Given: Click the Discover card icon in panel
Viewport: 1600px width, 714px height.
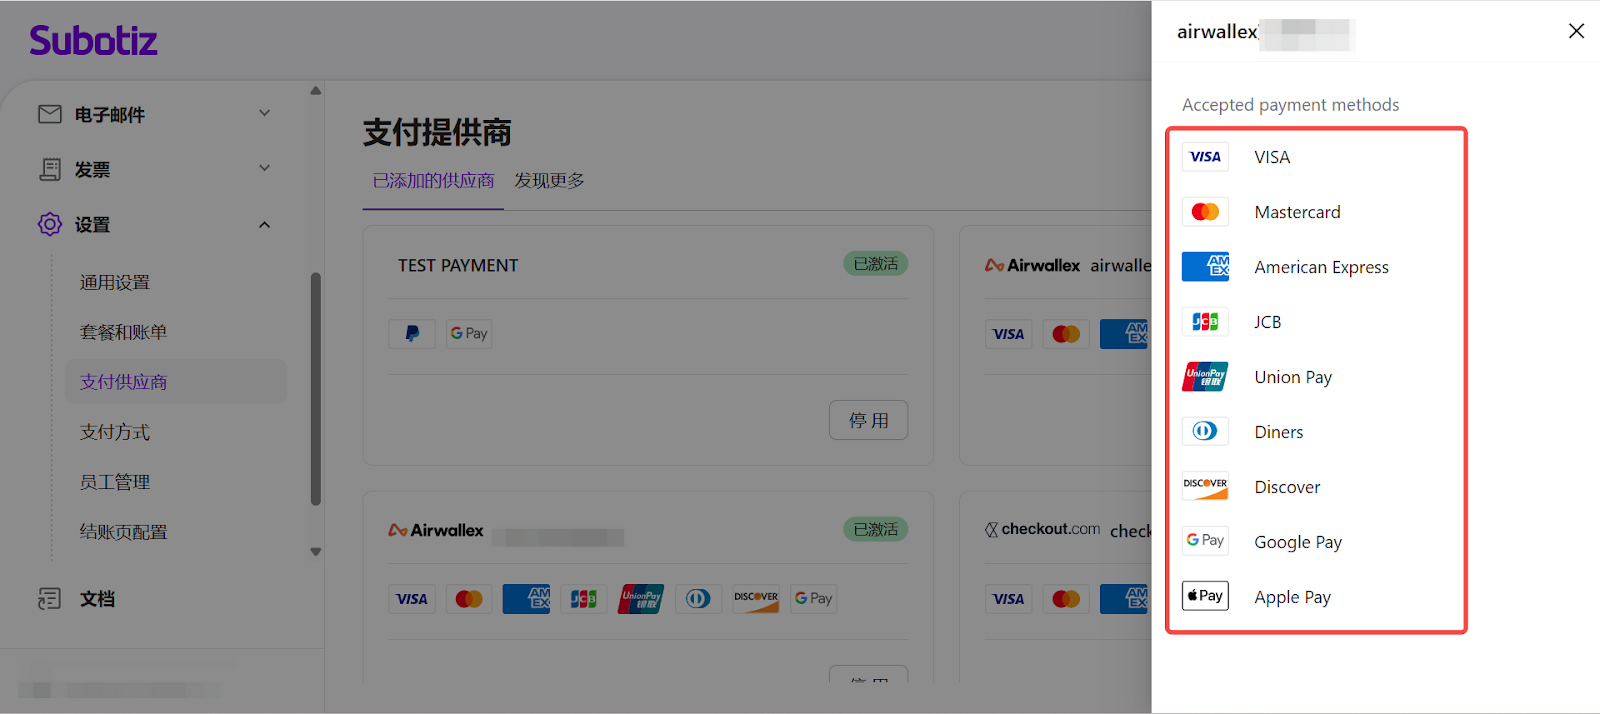Looking at the screenshot, I should [1205, 486].
